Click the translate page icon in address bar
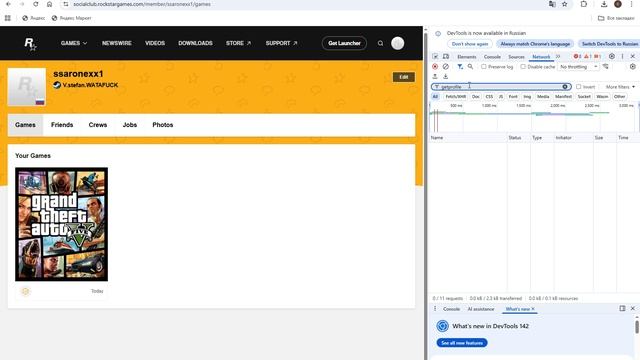The height and width of the screenshot is (360, 640). coord(552,4)
